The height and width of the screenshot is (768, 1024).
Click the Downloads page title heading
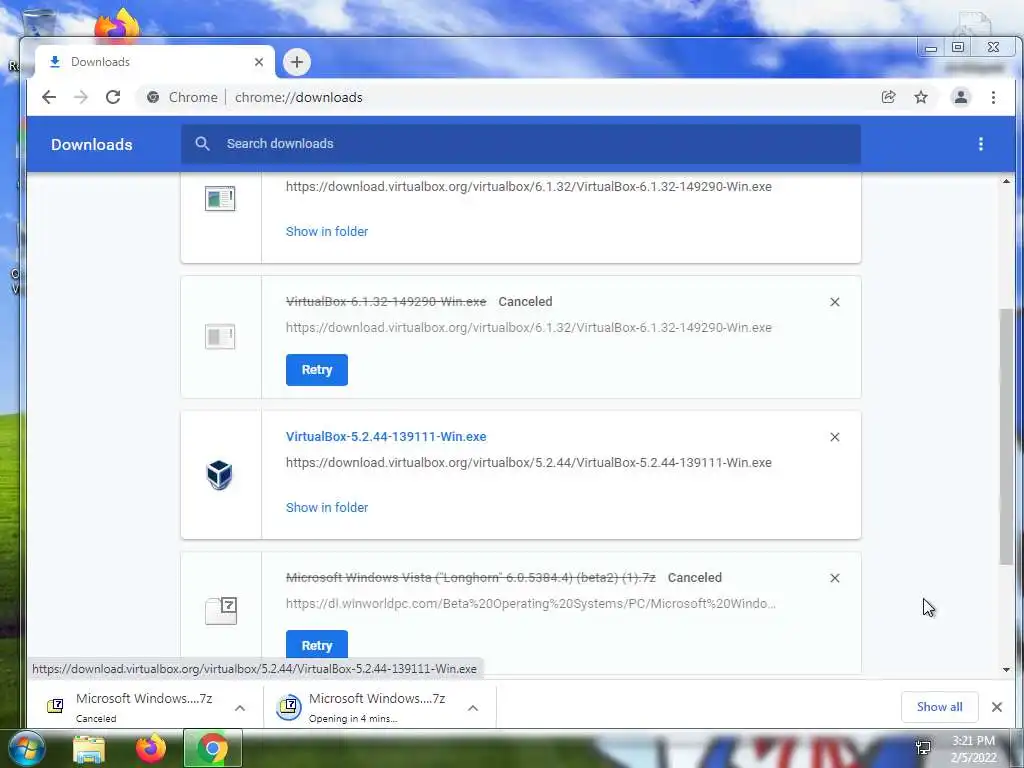point(91,144)
